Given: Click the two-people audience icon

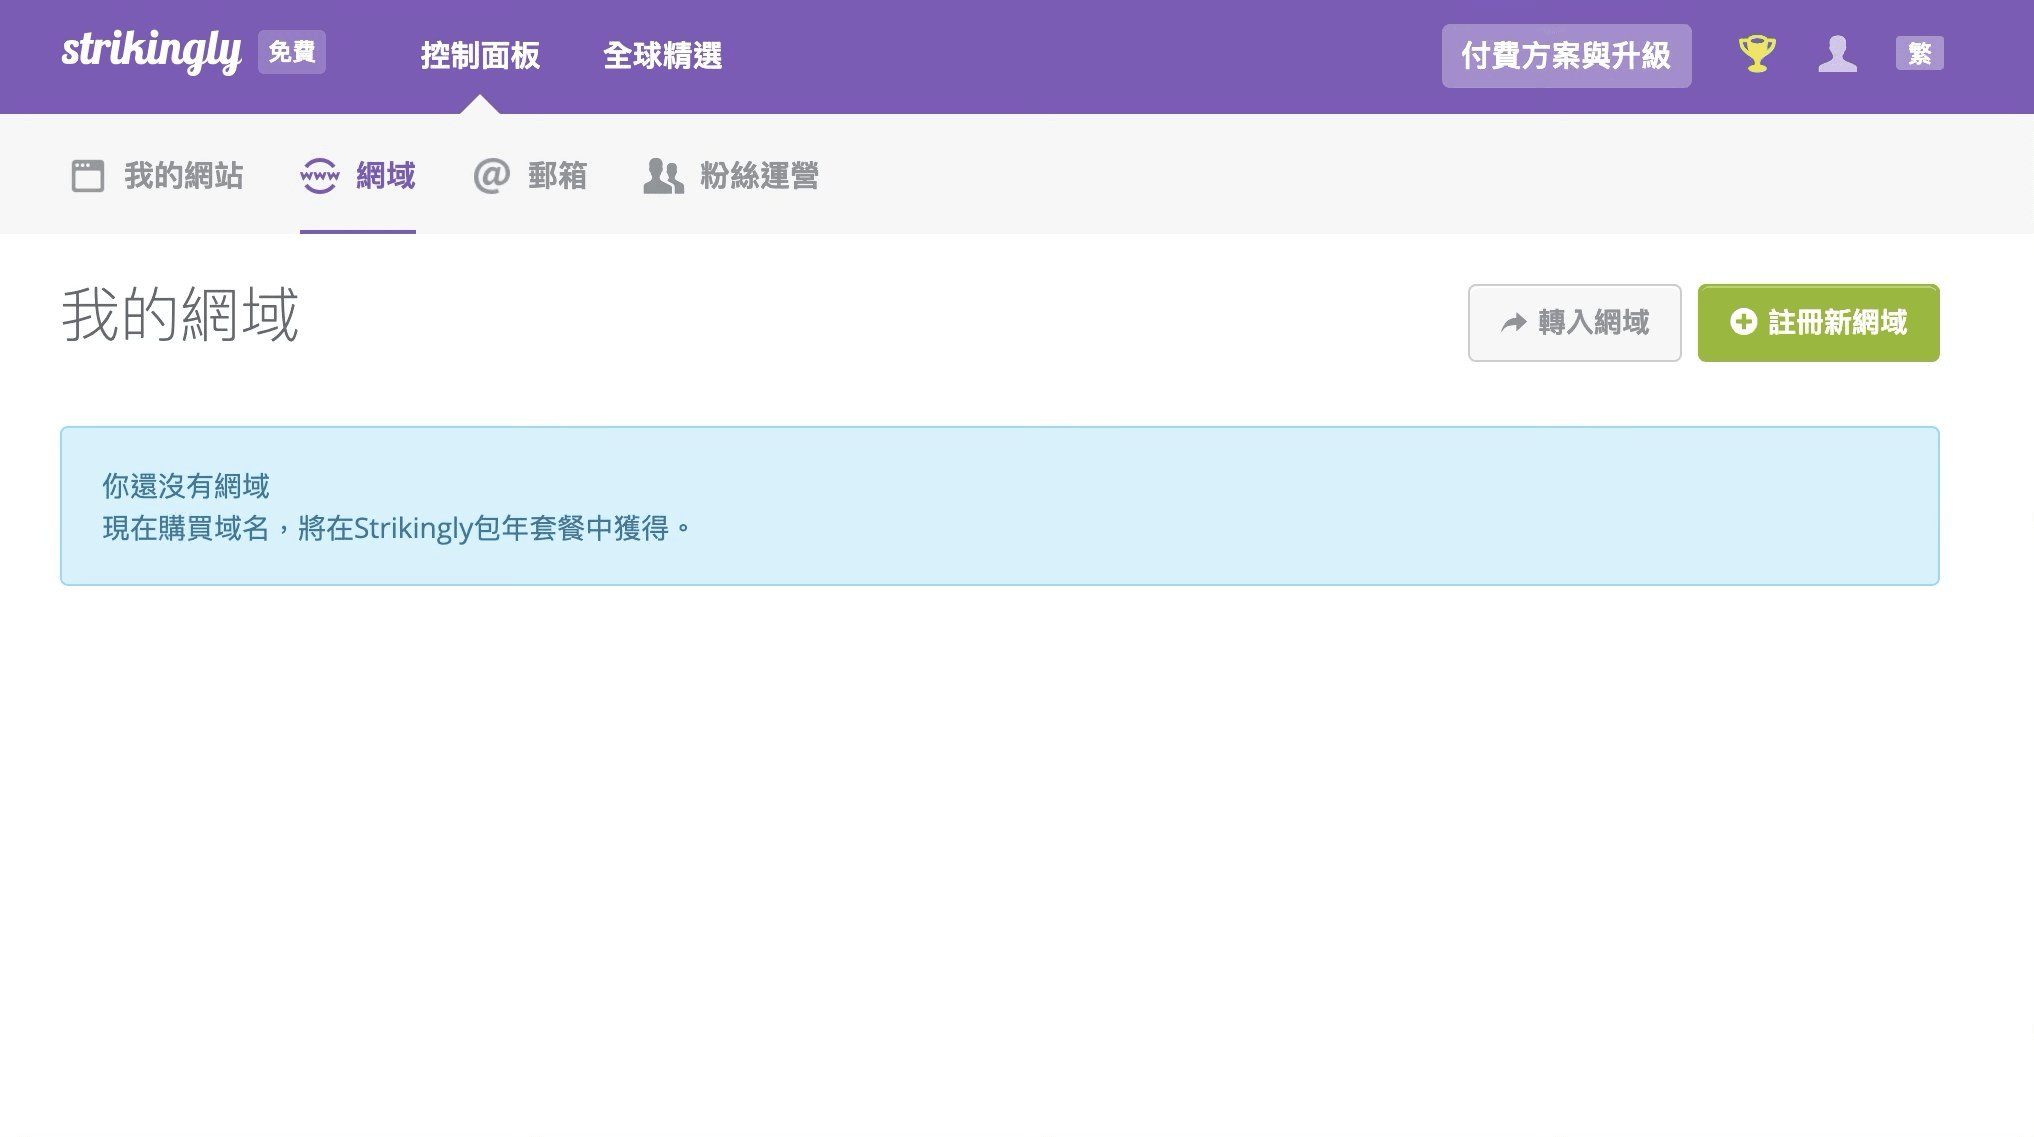Looking at the screenshot, I should (x=663, y=176).
